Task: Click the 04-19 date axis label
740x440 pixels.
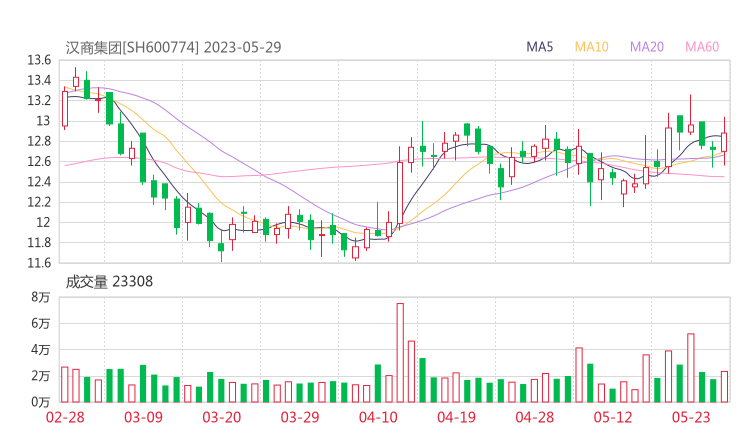Action: click(456, 417)
